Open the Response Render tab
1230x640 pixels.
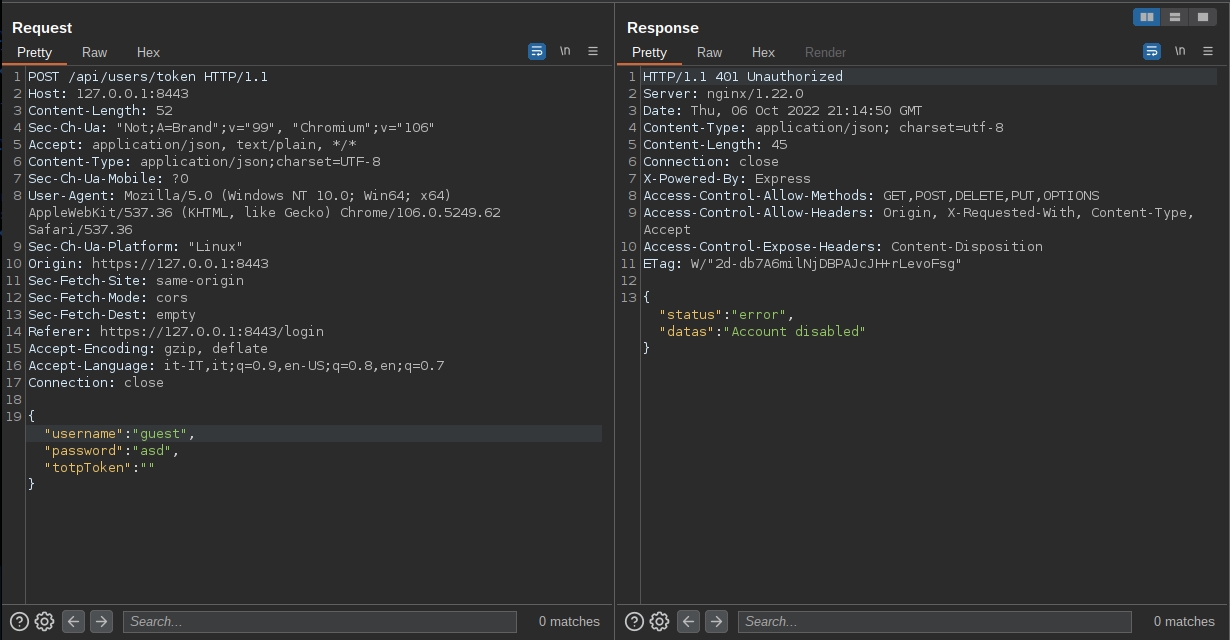[825, 52]
